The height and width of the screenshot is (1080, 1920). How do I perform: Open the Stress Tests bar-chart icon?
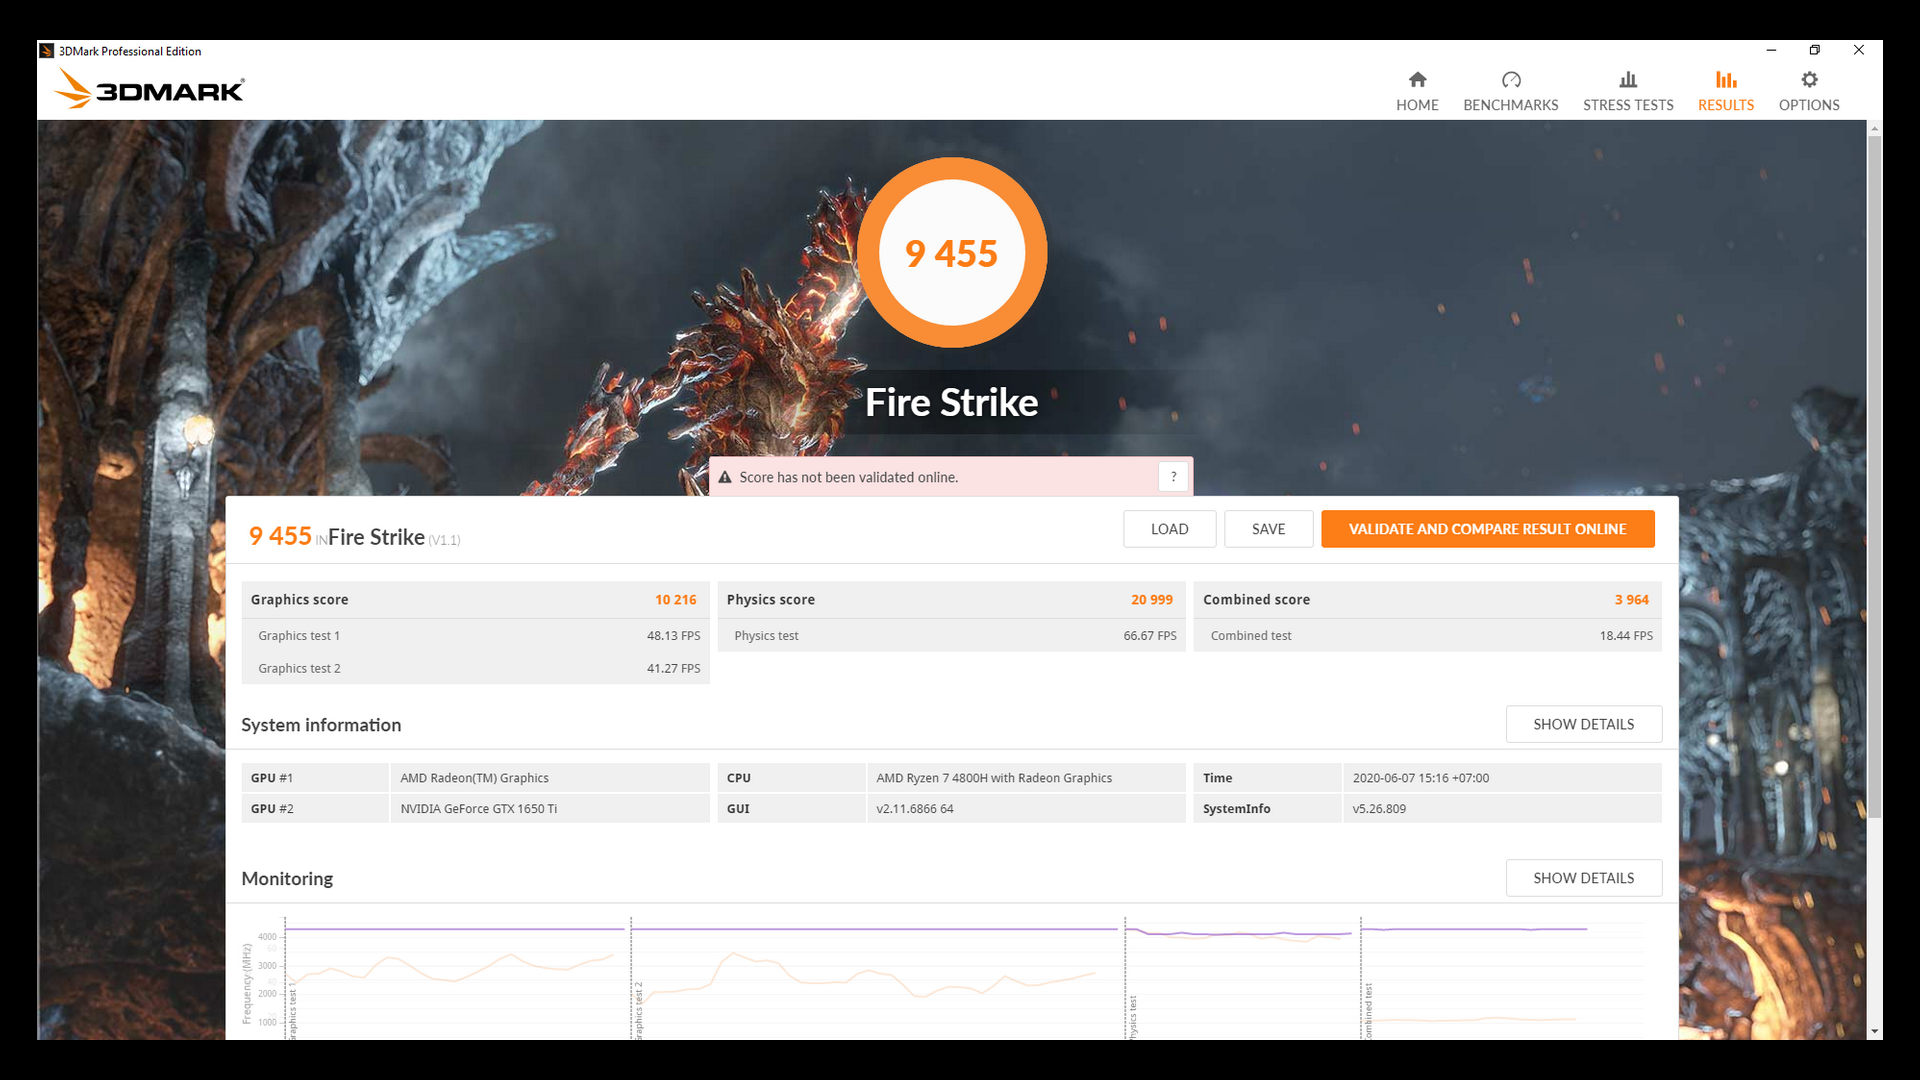pyautogui.click(x=1627, y=80)
